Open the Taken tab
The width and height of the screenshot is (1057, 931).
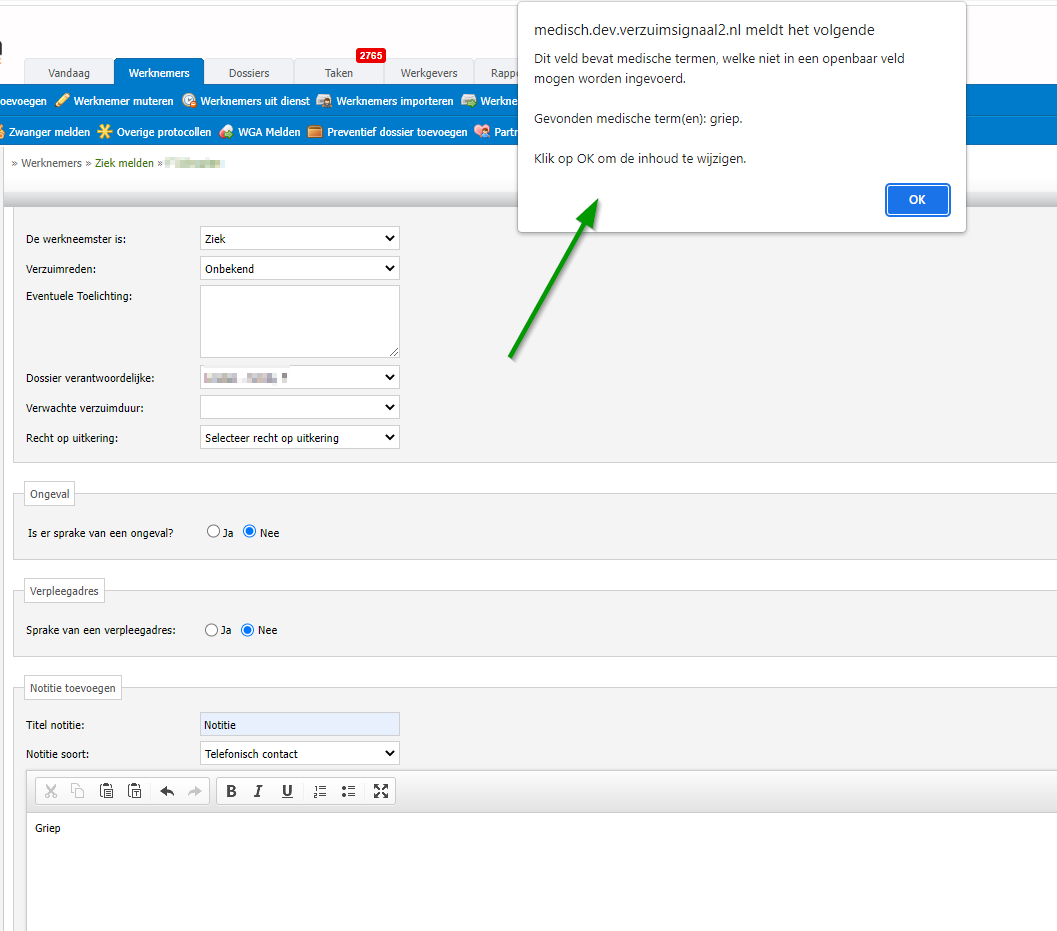[338, 73]
